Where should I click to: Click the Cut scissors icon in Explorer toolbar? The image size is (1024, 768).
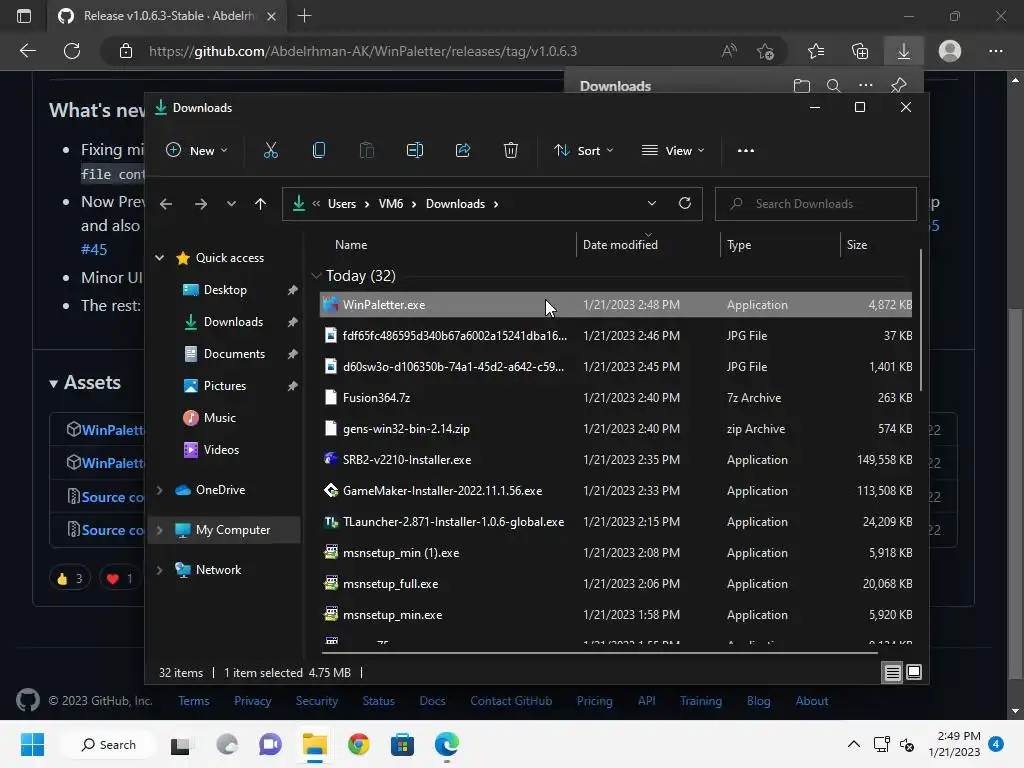tap(270, 151)
